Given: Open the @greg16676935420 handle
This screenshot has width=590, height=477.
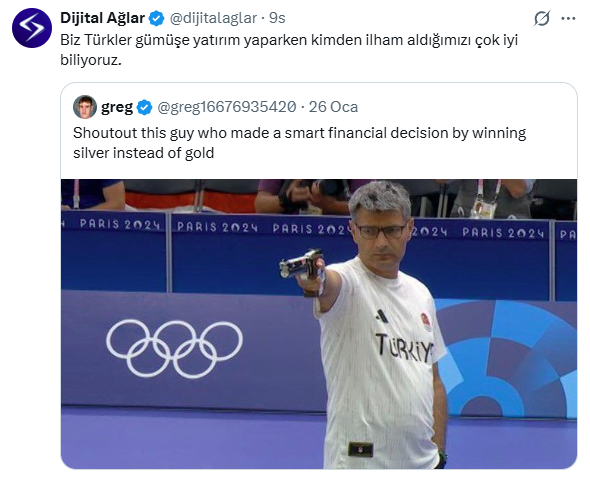Looking at the screenshot, I should (x=227, y=107).
